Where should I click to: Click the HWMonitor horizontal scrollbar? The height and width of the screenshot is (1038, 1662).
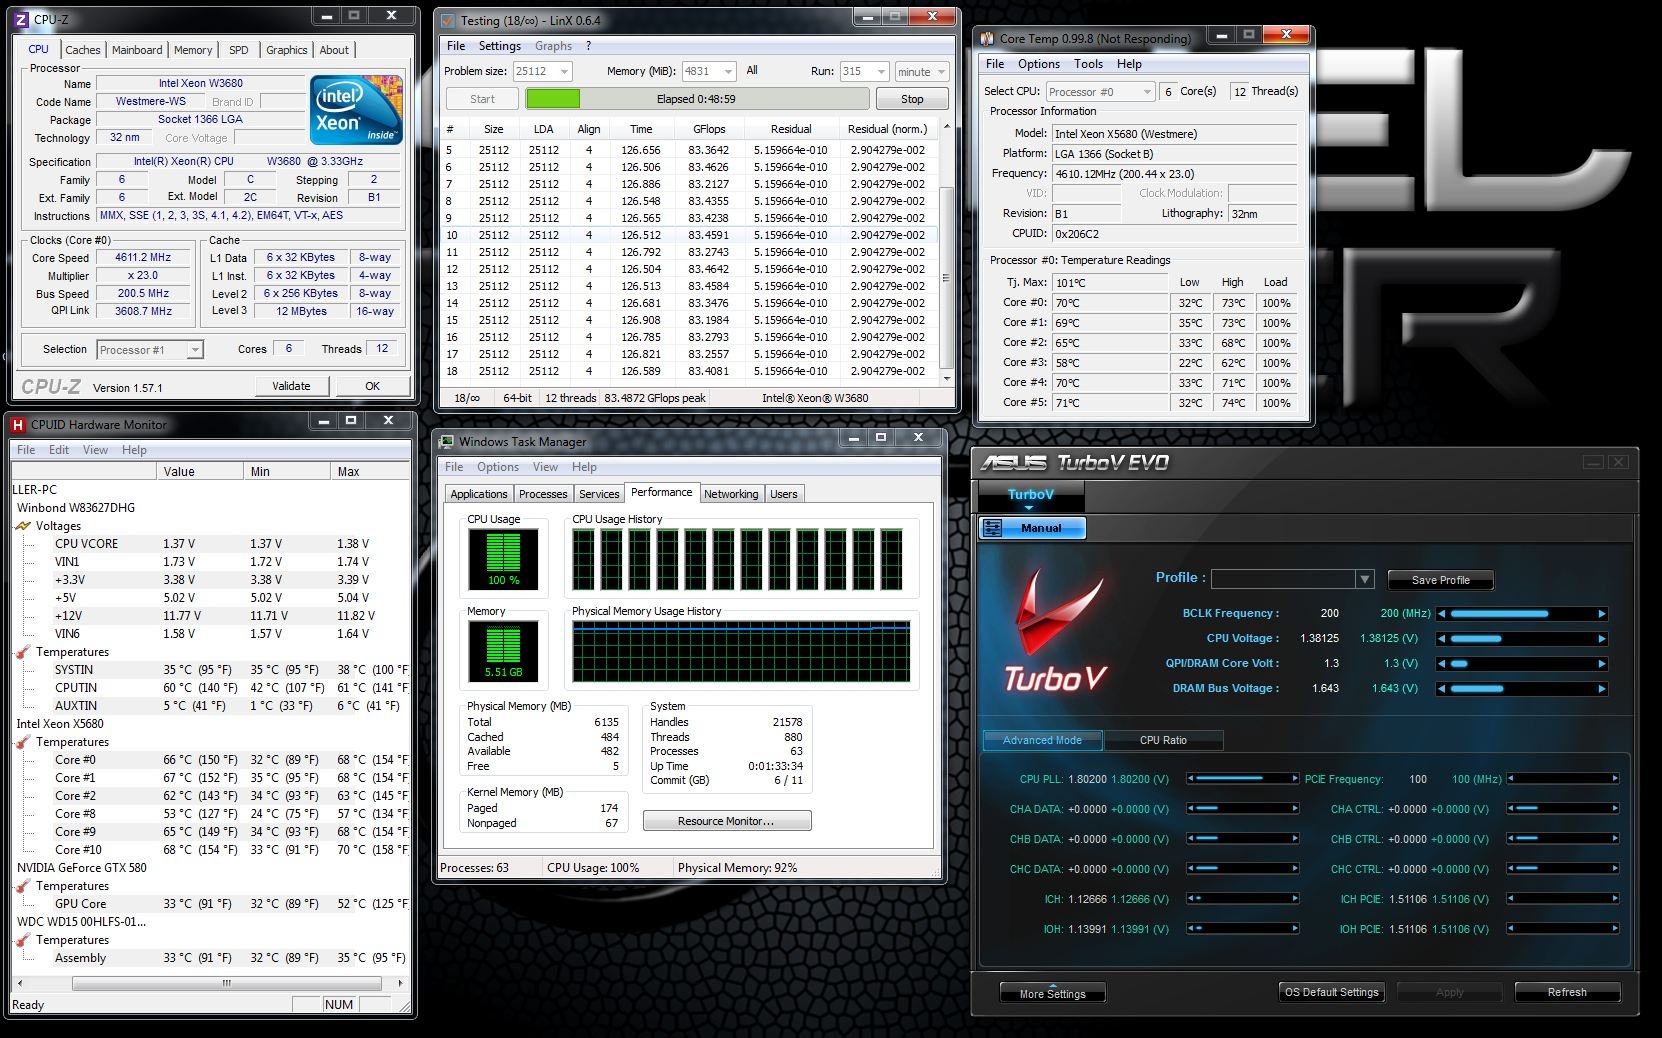click(226, 983)
